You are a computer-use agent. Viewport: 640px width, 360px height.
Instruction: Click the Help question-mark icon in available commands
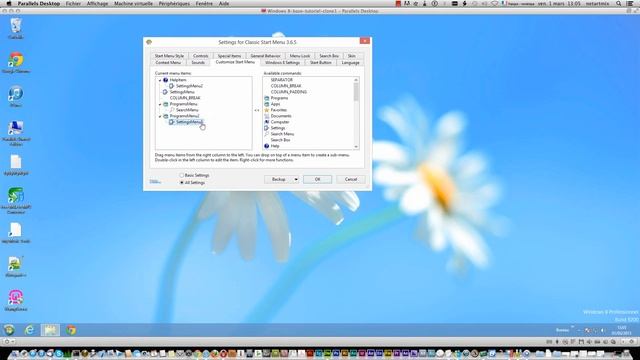(267, 146)
